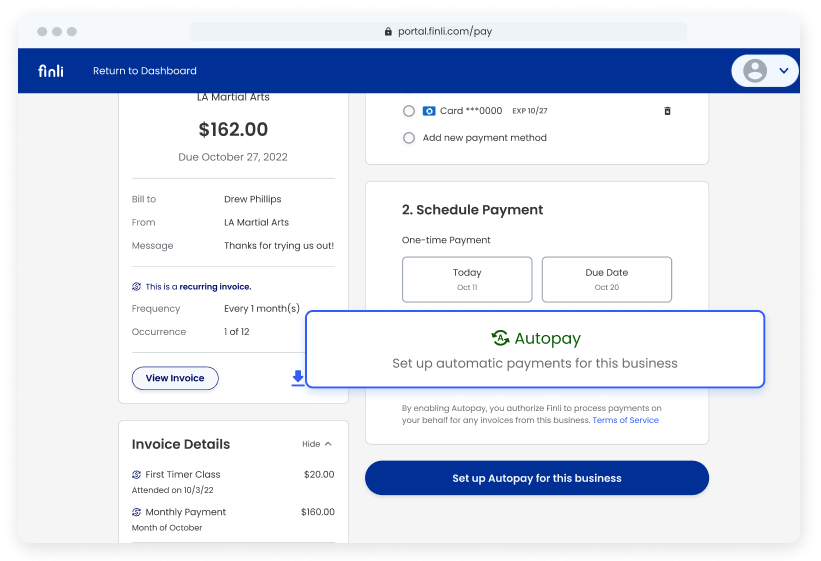This screenshot has width=821, height=561.
Task: Expand the account dropdown chevron
Action: pos(783,71)
